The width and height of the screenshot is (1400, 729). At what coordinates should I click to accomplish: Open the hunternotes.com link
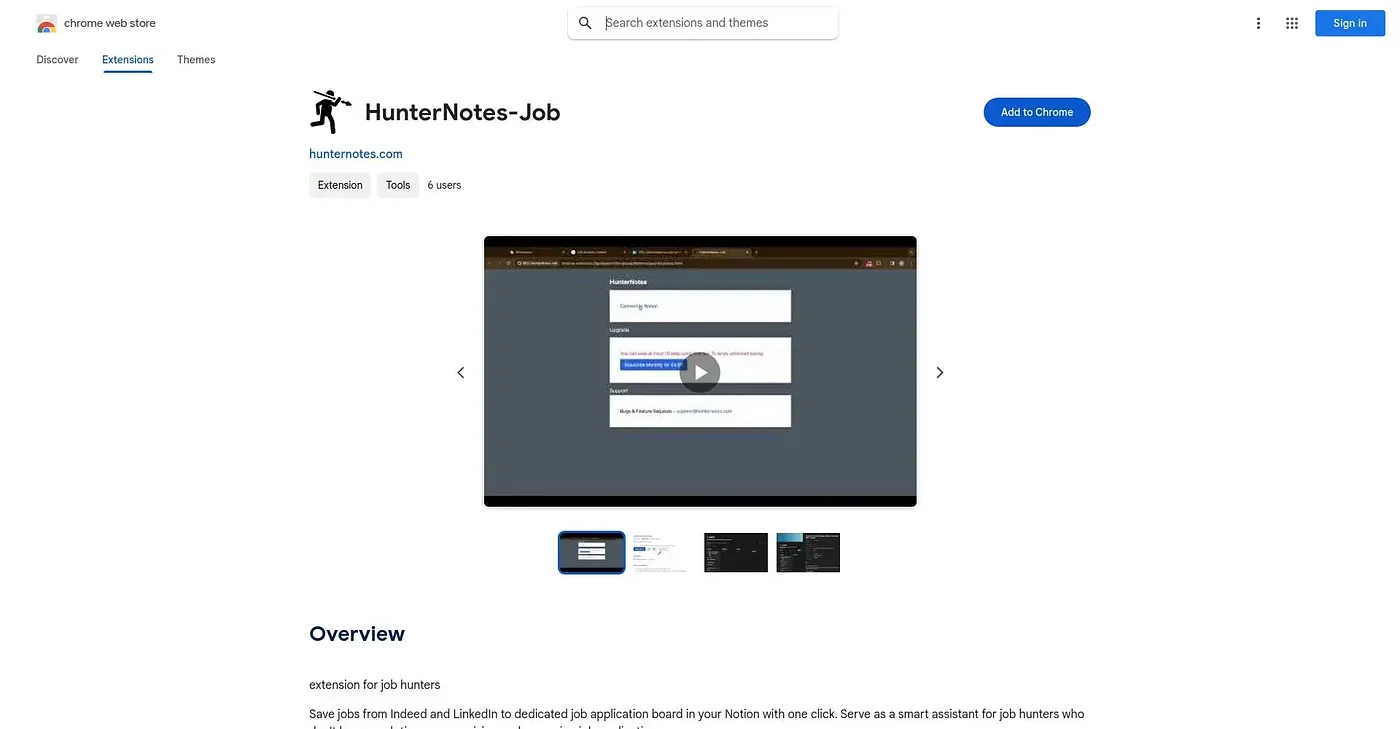coord(356,154)
